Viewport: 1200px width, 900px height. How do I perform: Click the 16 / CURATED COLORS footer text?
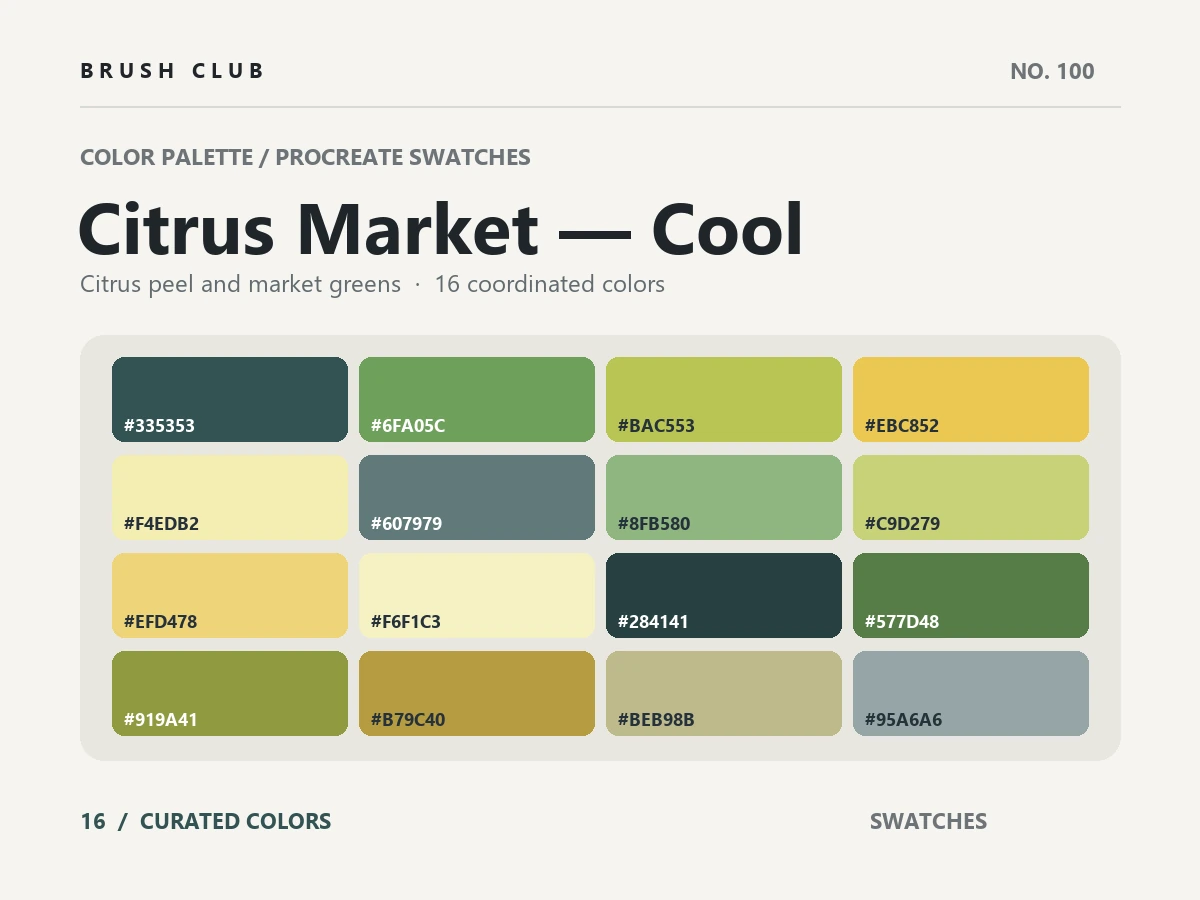[x=206, y=821]
